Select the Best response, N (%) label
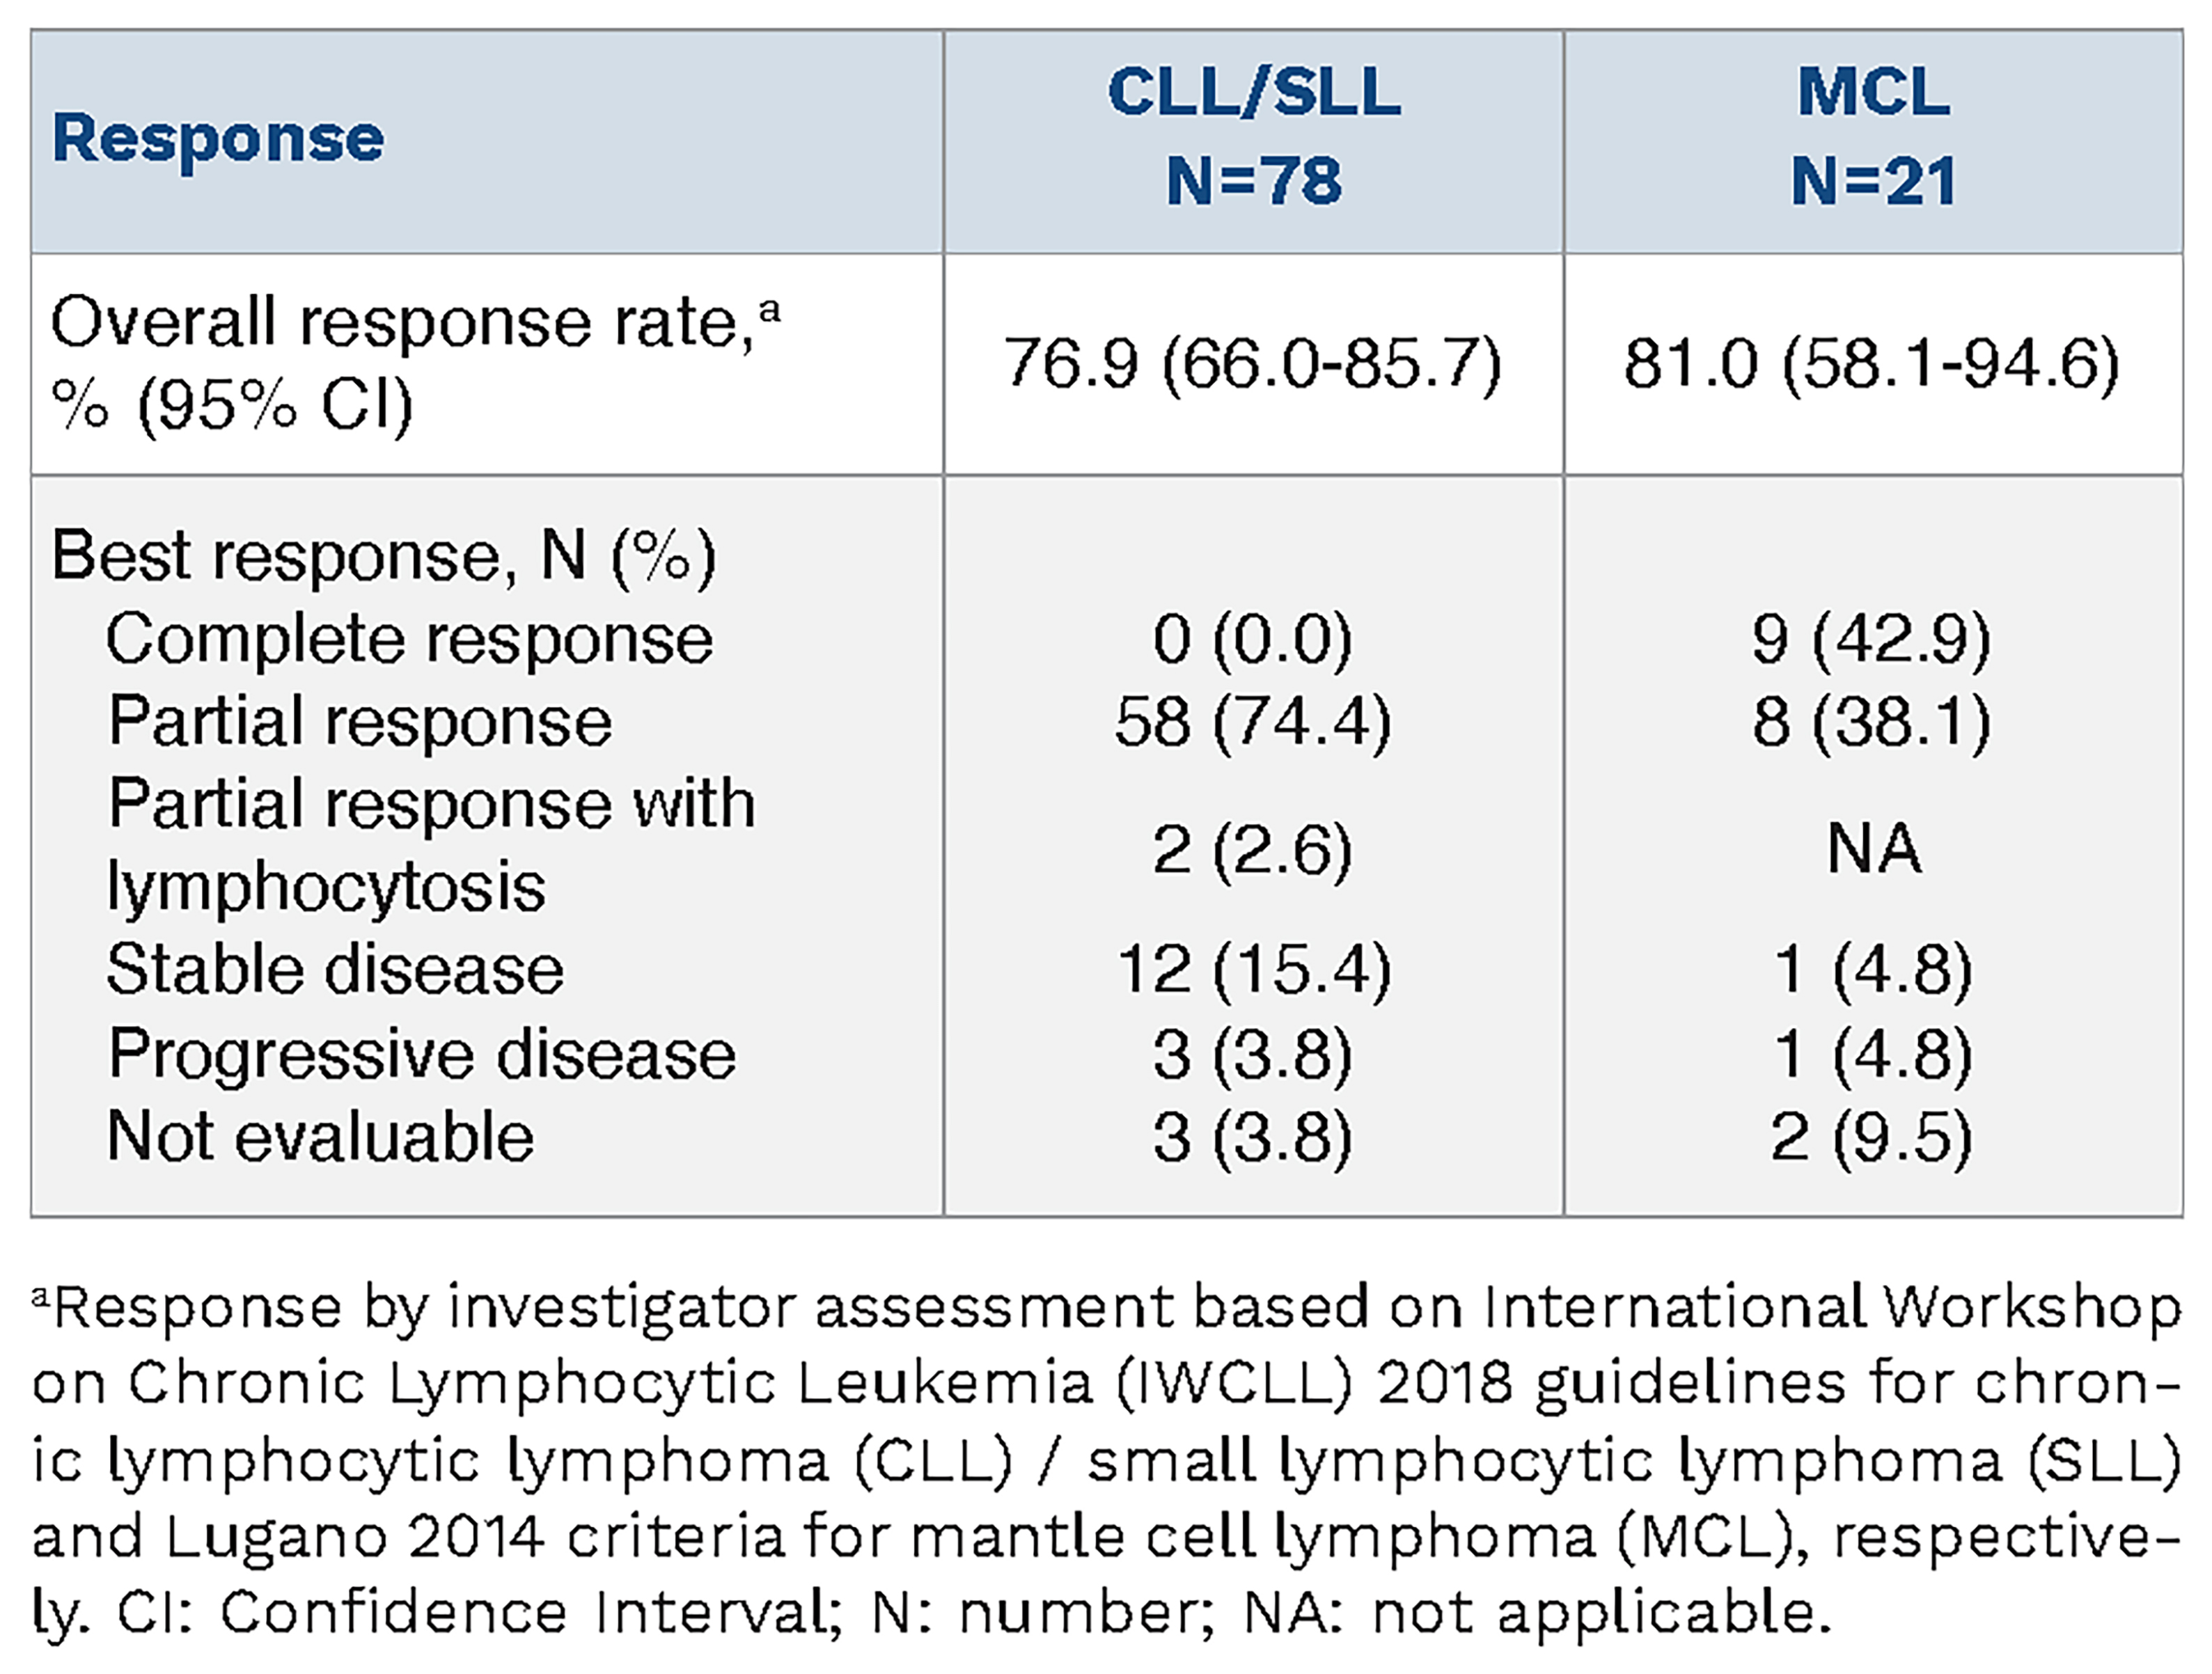The width and height of the screenshot is (2212, 1674). click(383, 556)
